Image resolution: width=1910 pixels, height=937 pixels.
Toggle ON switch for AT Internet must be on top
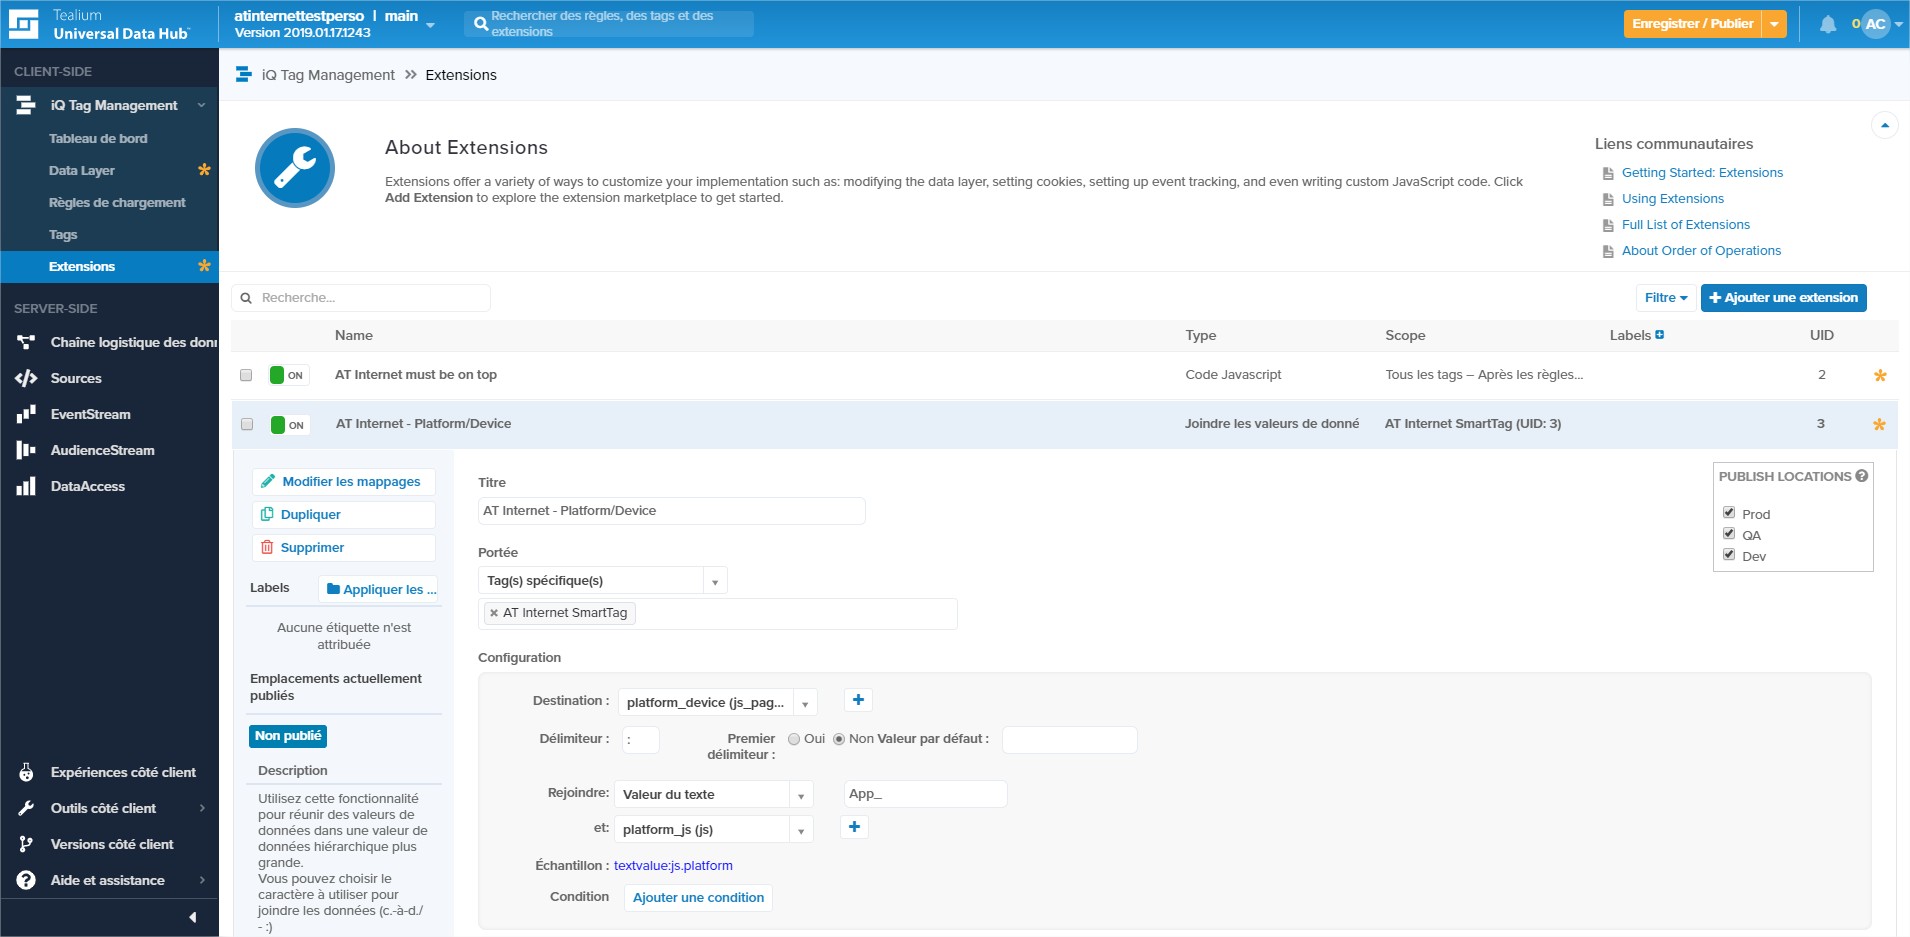click(x=287, y=375)
